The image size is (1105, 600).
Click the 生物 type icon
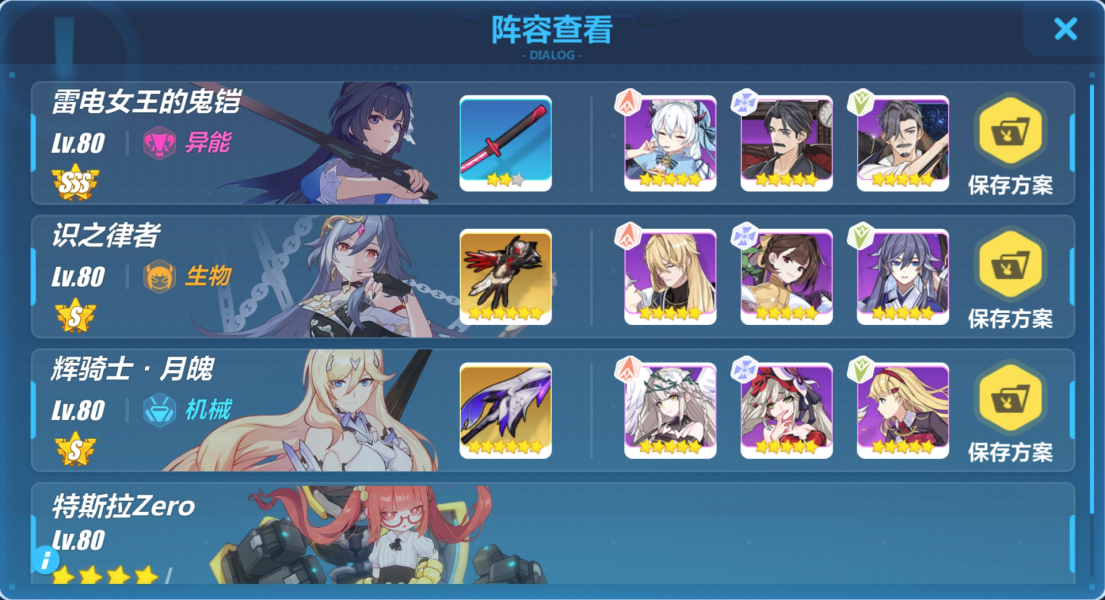[160, 276]
